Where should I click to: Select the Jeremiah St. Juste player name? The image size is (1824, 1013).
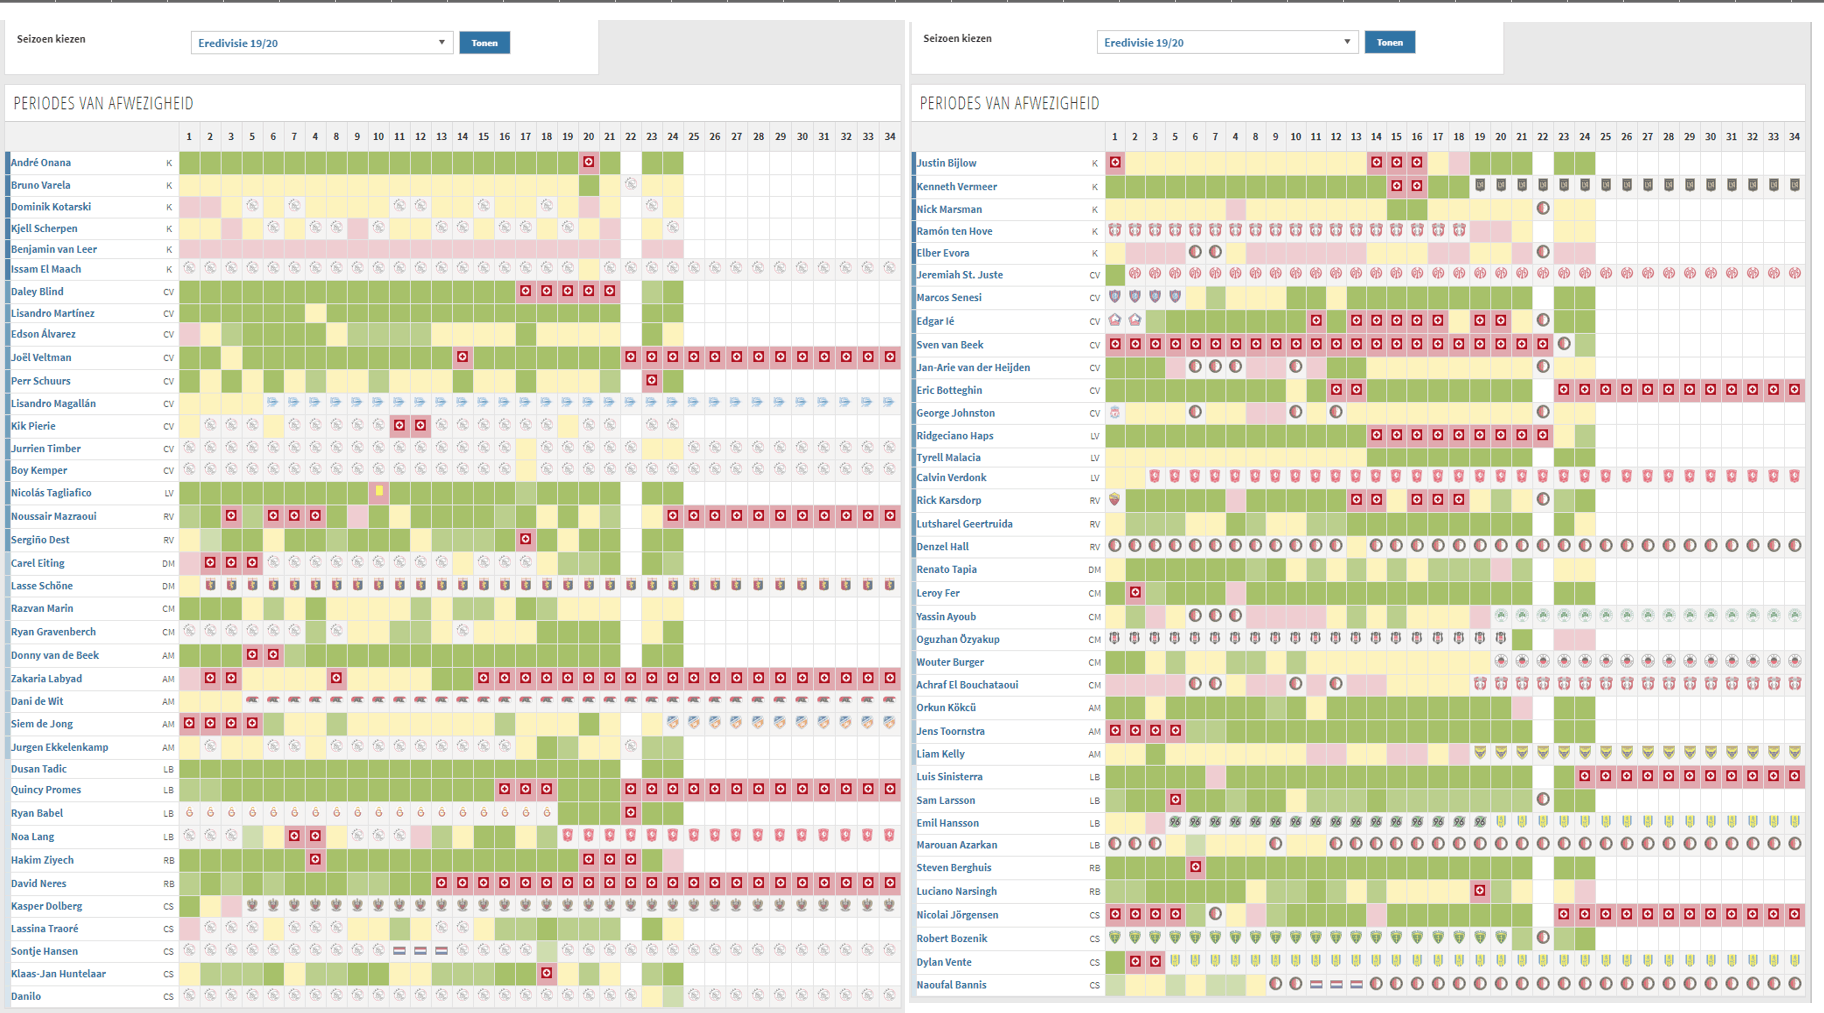[960, 274]
